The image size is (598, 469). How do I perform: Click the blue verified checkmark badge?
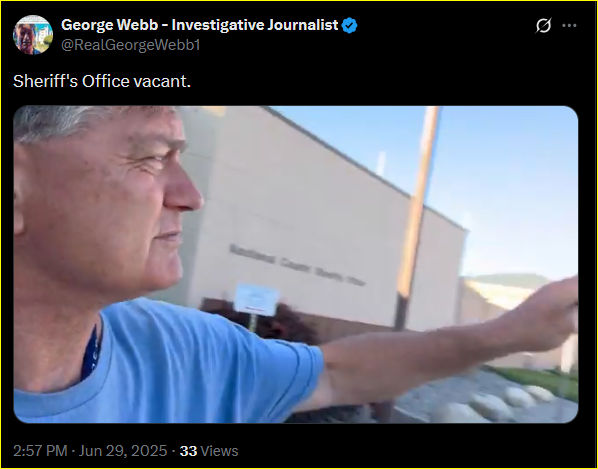point(349,26)
